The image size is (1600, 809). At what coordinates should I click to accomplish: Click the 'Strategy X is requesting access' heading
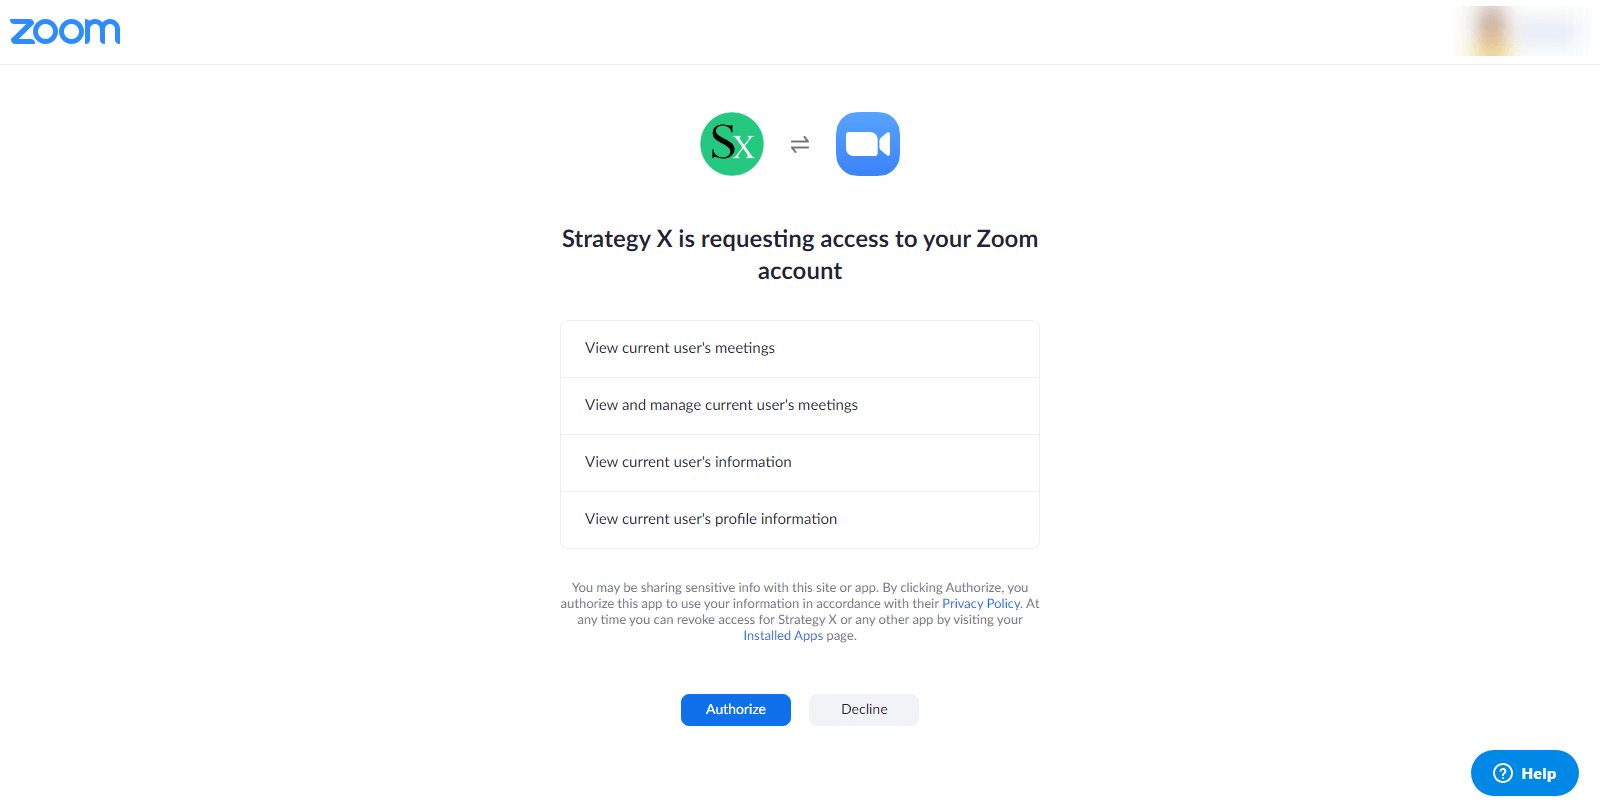click(800, 255)
